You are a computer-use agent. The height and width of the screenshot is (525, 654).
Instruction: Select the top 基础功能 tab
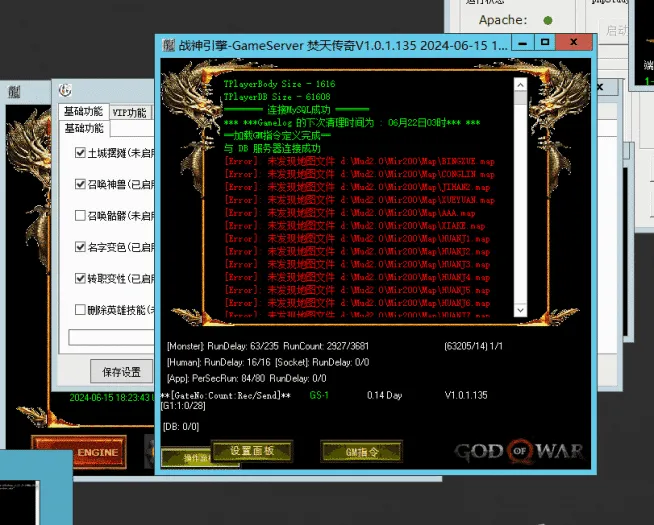pyautogui.click(x=83, y=111)
